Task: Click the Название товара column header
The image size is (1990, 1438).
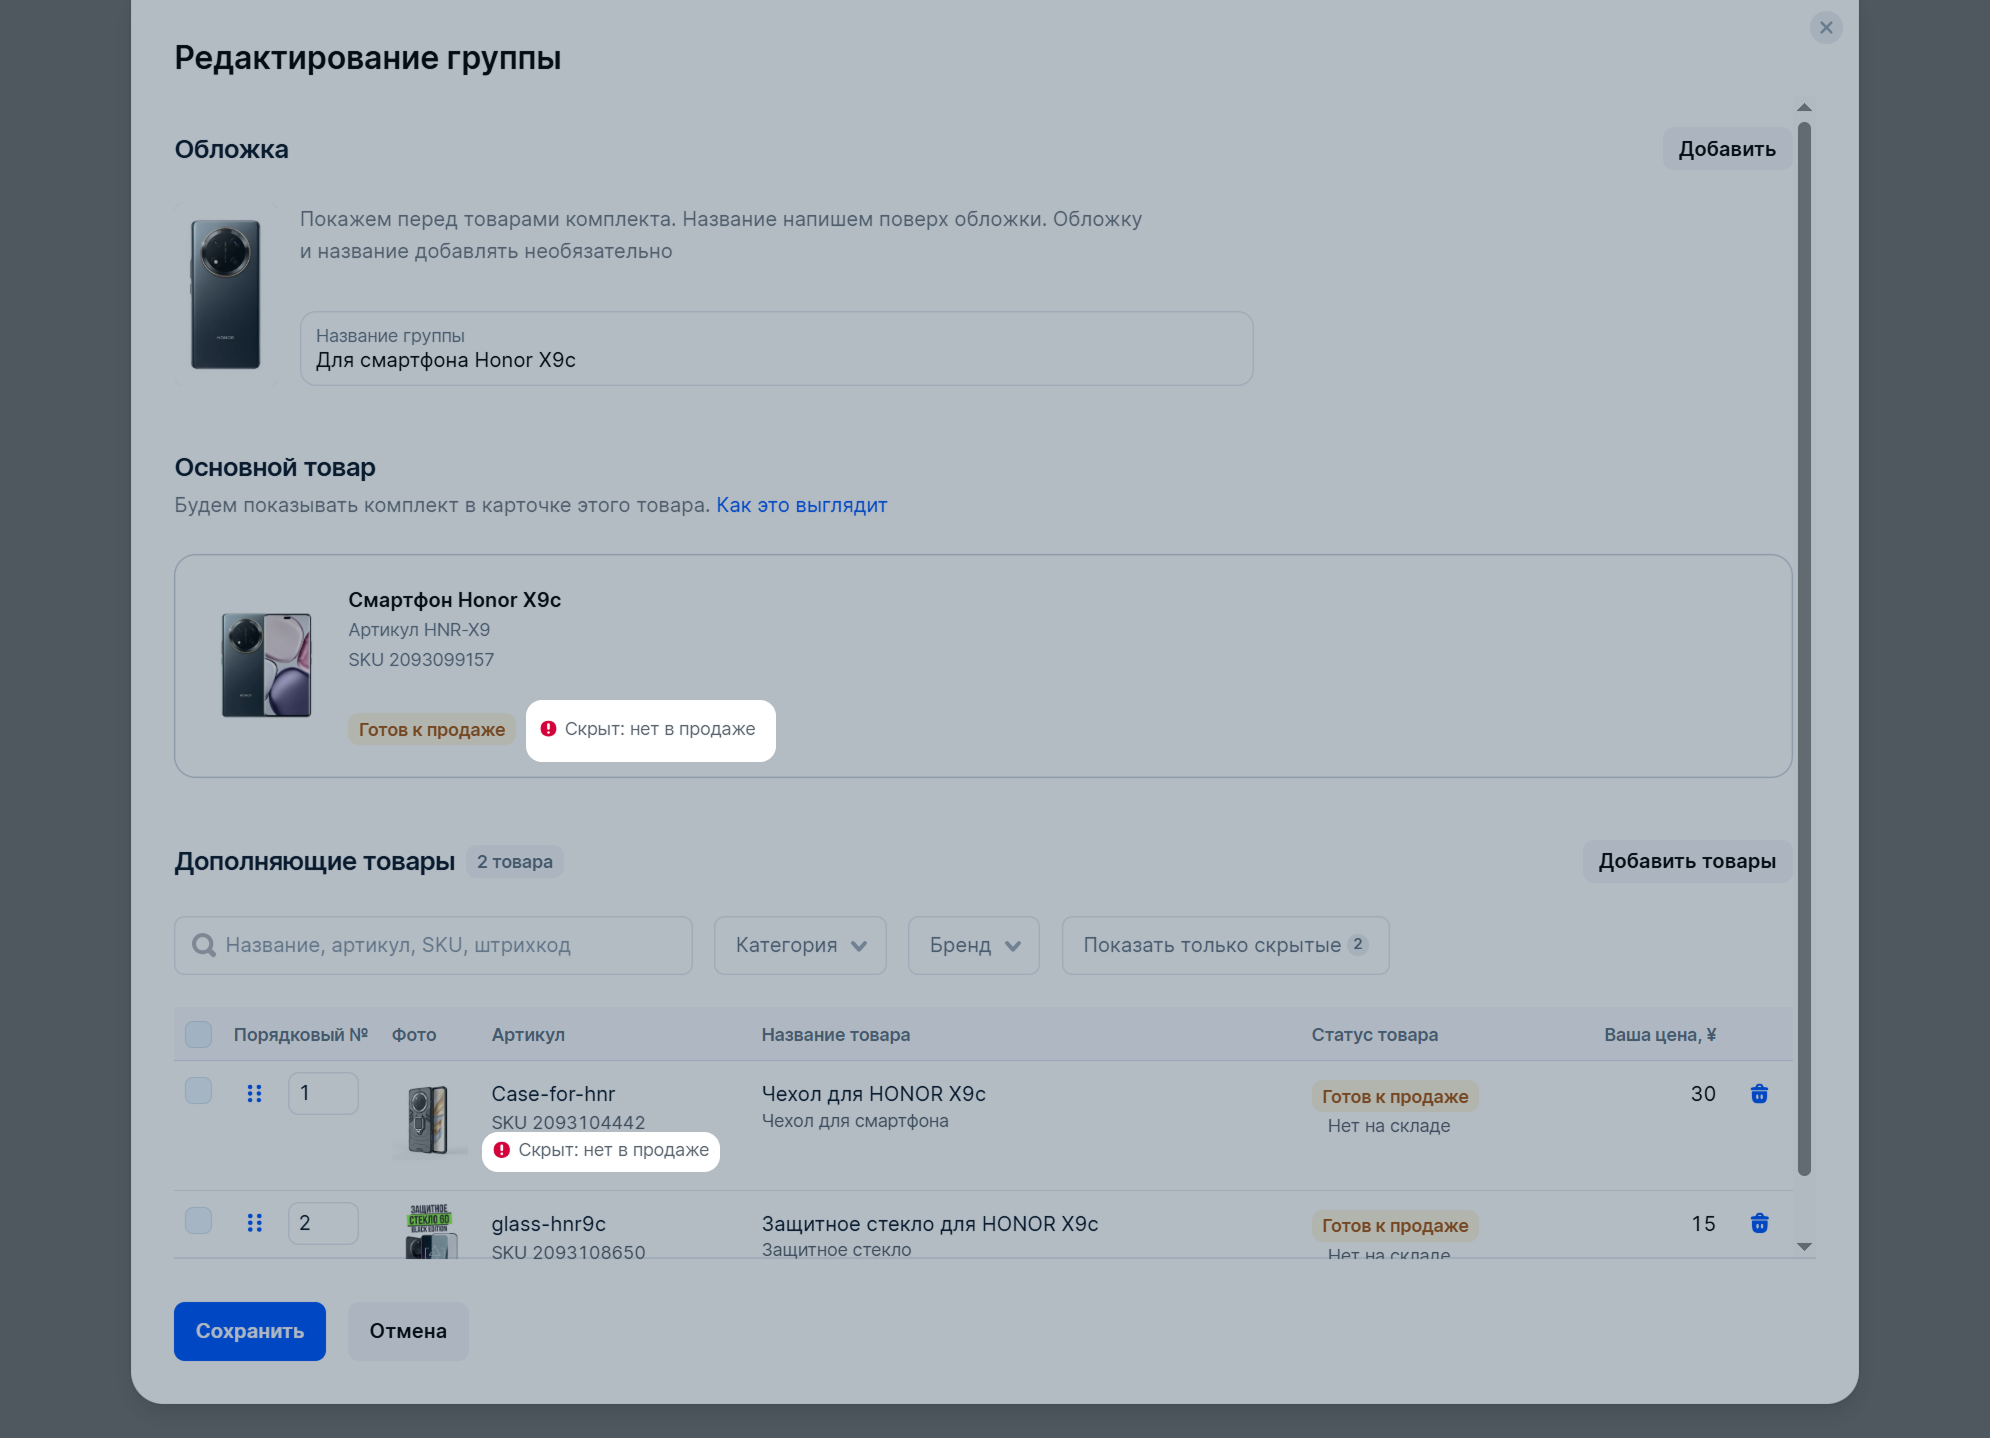Action: 836,1035
